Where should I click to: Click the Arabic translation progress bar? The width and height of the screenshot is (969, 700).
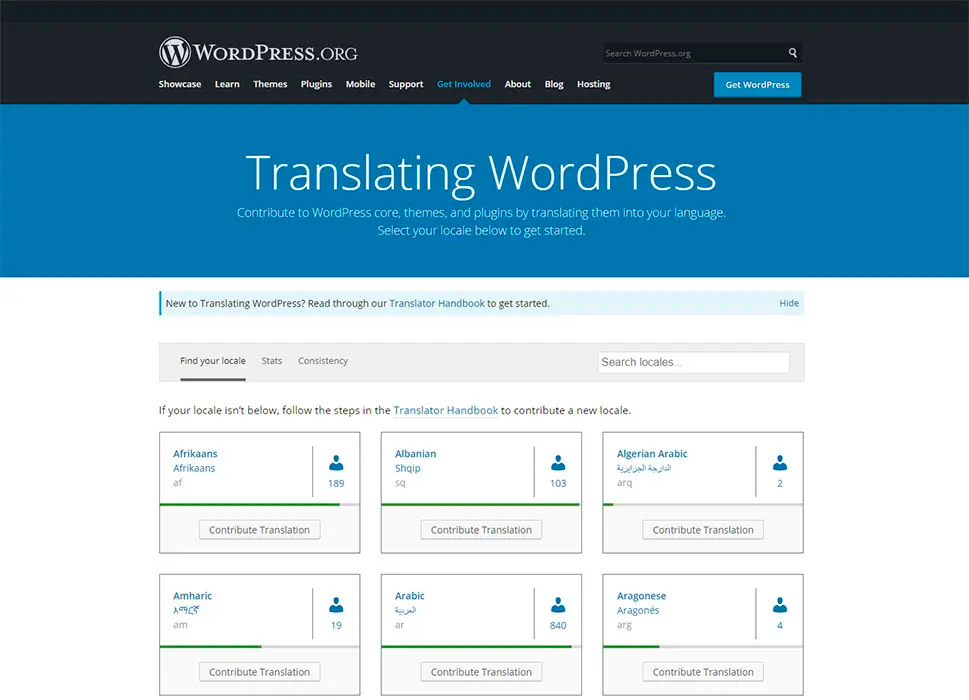coord(481,647)
